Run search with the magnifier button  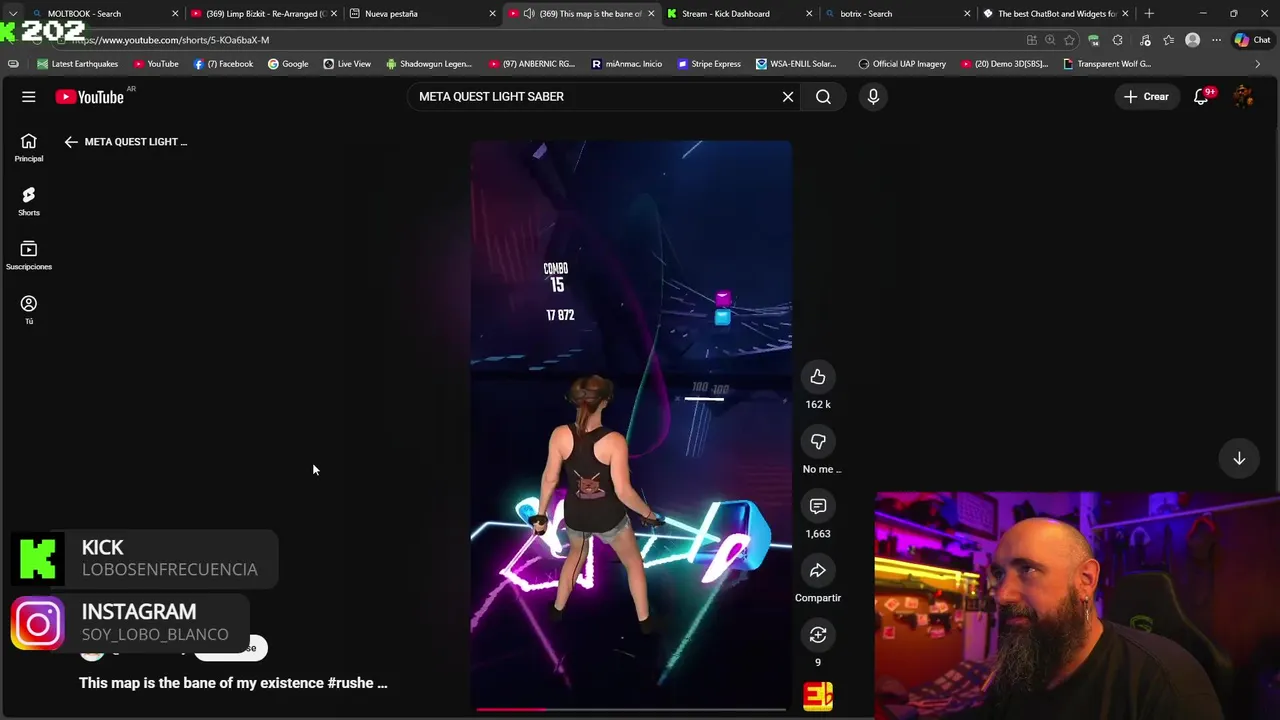click(823, 97)
